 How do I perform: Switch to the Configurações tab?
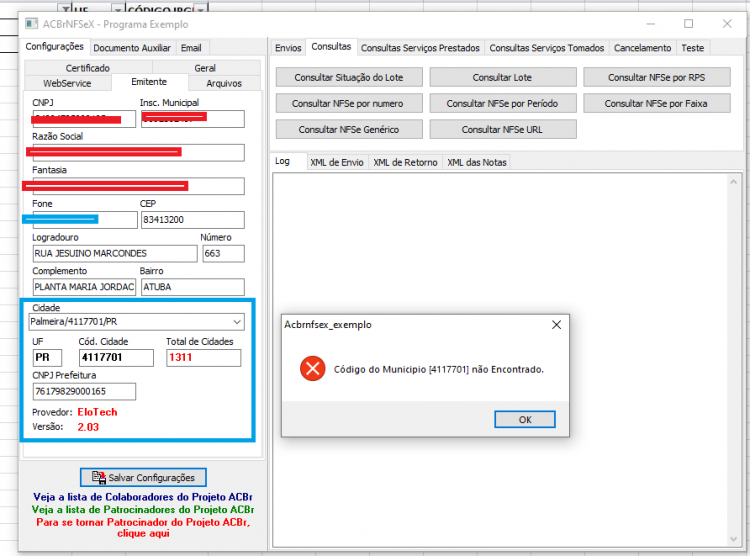[x=55, y=46]
